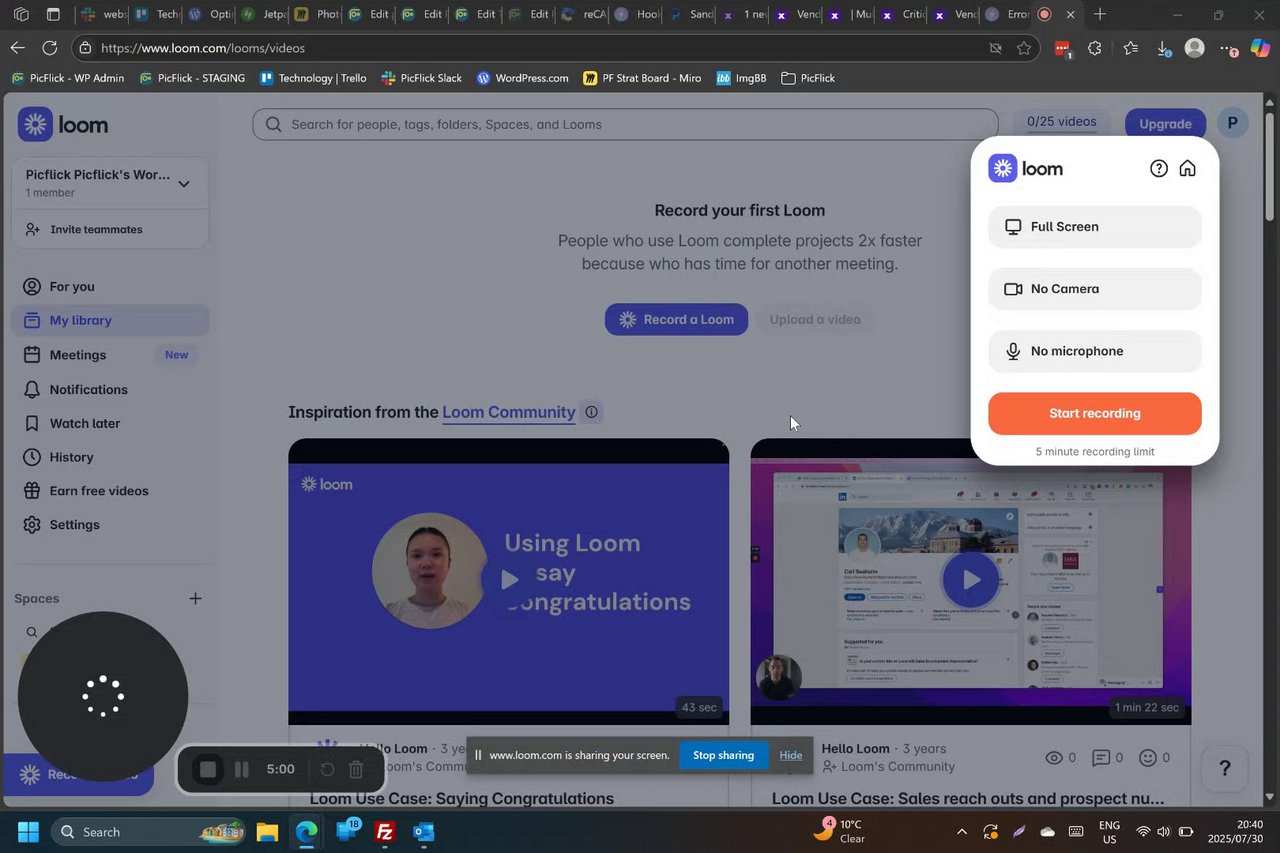Viewport: 1280px width, 853px height.
Task: Open help in the Loom recorder popup
Action: click(x=1159, y=169)
